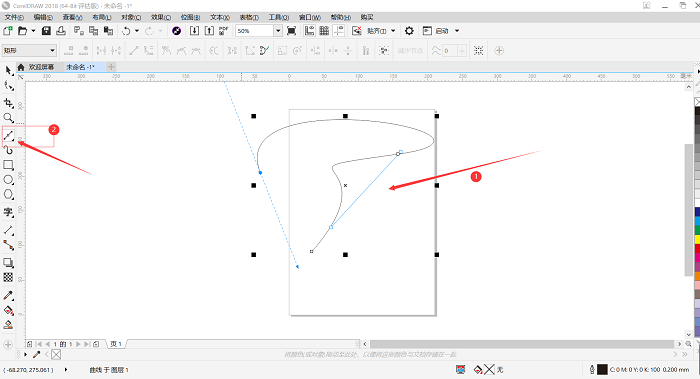This screenshot has height=379, width=700.
Task: Select the Crop tool
Action: tap(8, 103)
